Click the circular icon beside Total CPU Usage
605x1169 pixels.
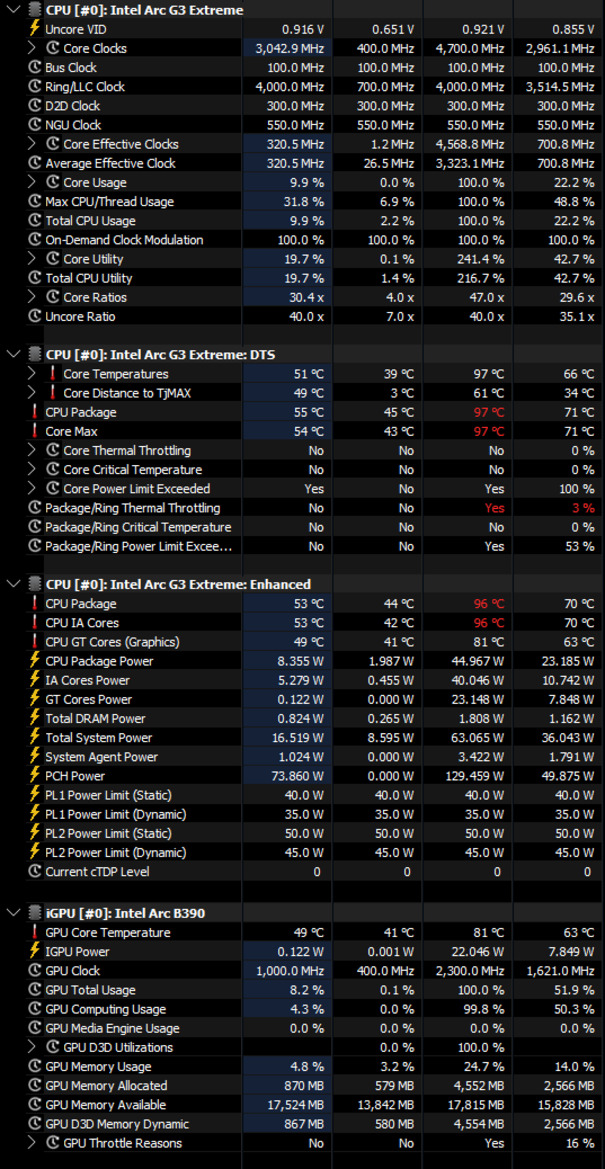34,221
